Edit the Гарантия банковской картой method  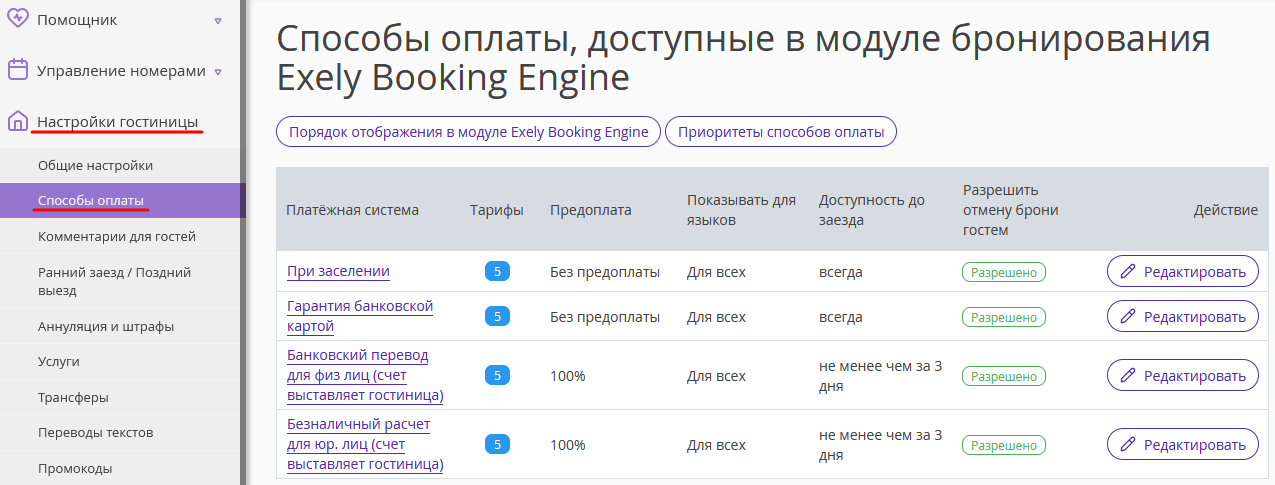1182,316
